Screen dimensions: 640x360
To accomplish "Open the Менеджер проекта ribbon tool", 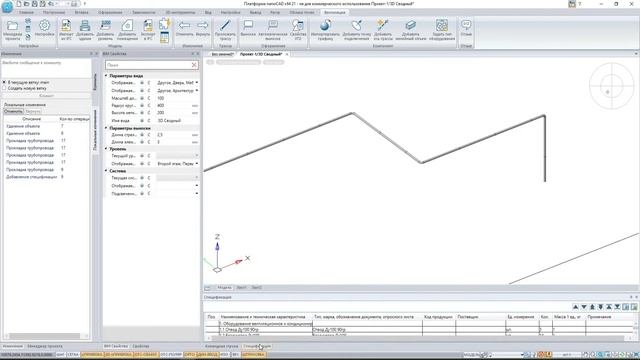I will [x=12, y=30].
